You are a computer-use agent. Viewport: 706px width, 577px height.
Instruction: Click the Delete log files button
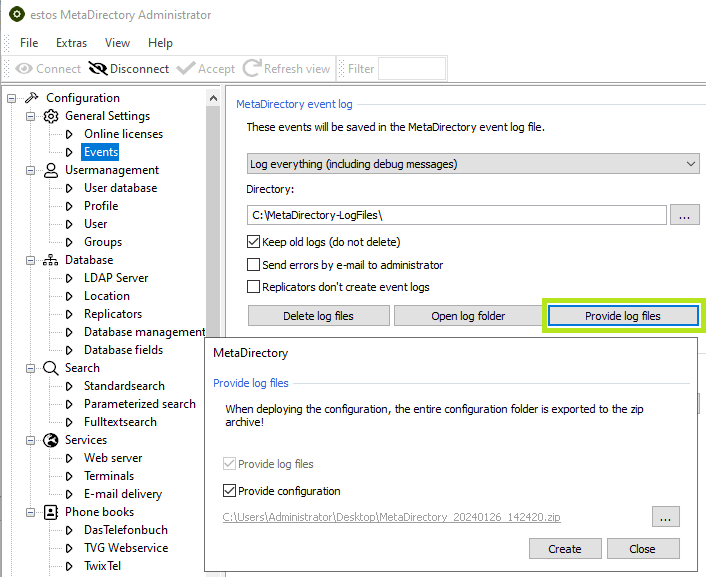click(x=317, y=316)
